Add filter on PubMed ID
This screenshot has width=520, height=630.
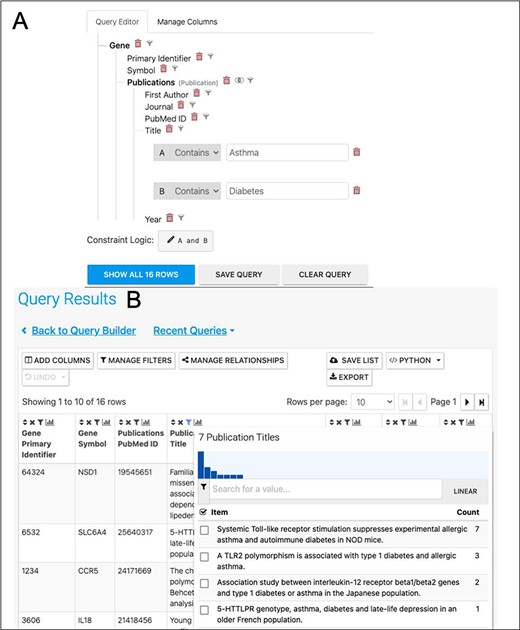coord(206,117)
